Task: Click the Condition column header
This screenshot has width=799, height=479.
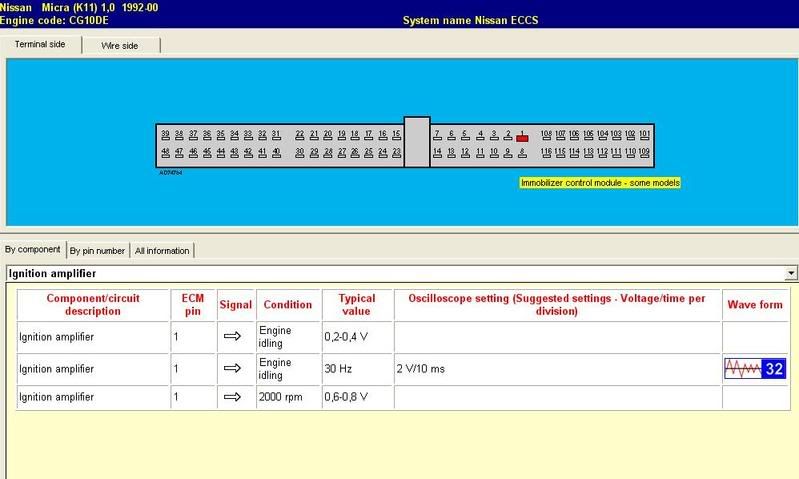Action: click(x=288, y=304)
